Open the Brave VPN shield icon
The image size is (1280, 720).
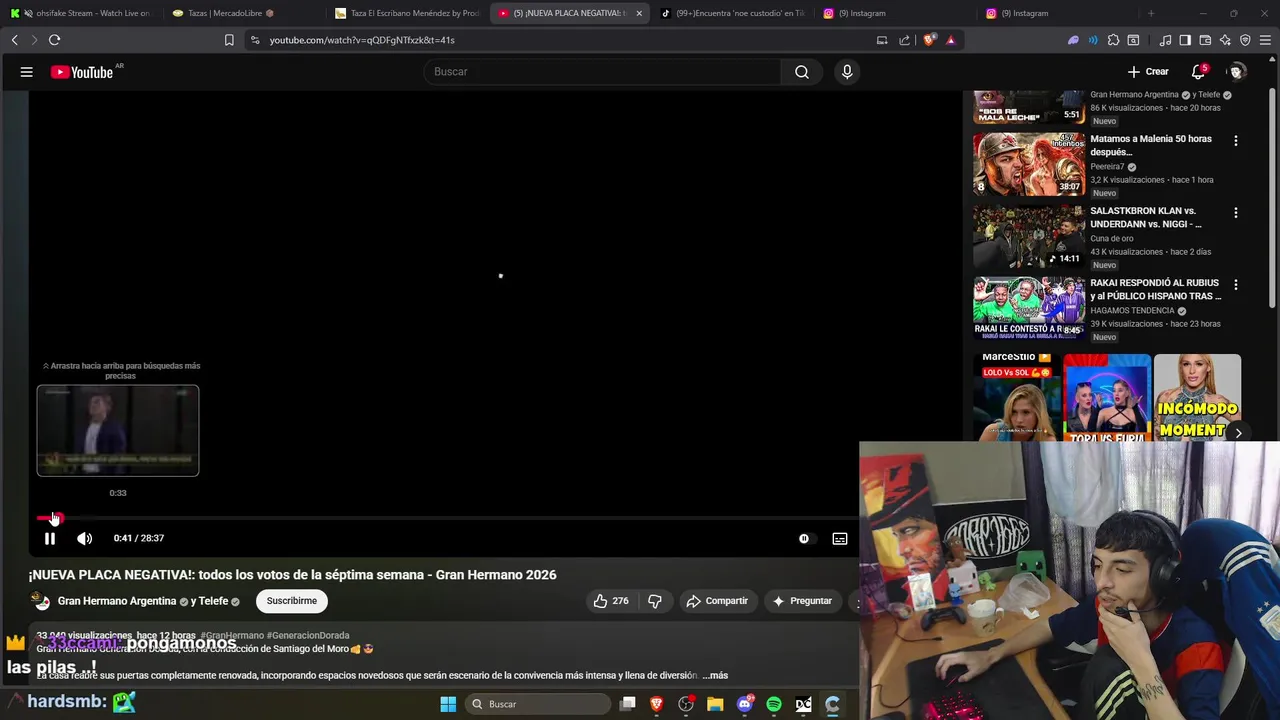point(1245,40)
